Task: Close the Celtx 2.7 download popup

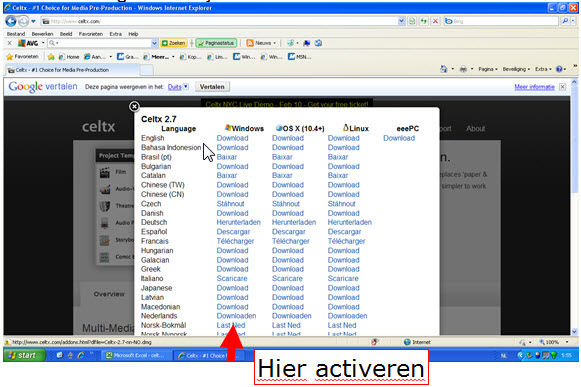Action: coord(134,107)
